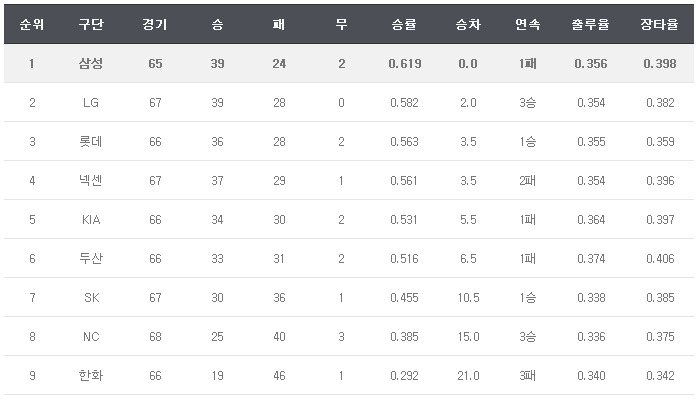Select the LG team name
The height and width of the screenshot is (401, 696).
(x=91, y=103)
